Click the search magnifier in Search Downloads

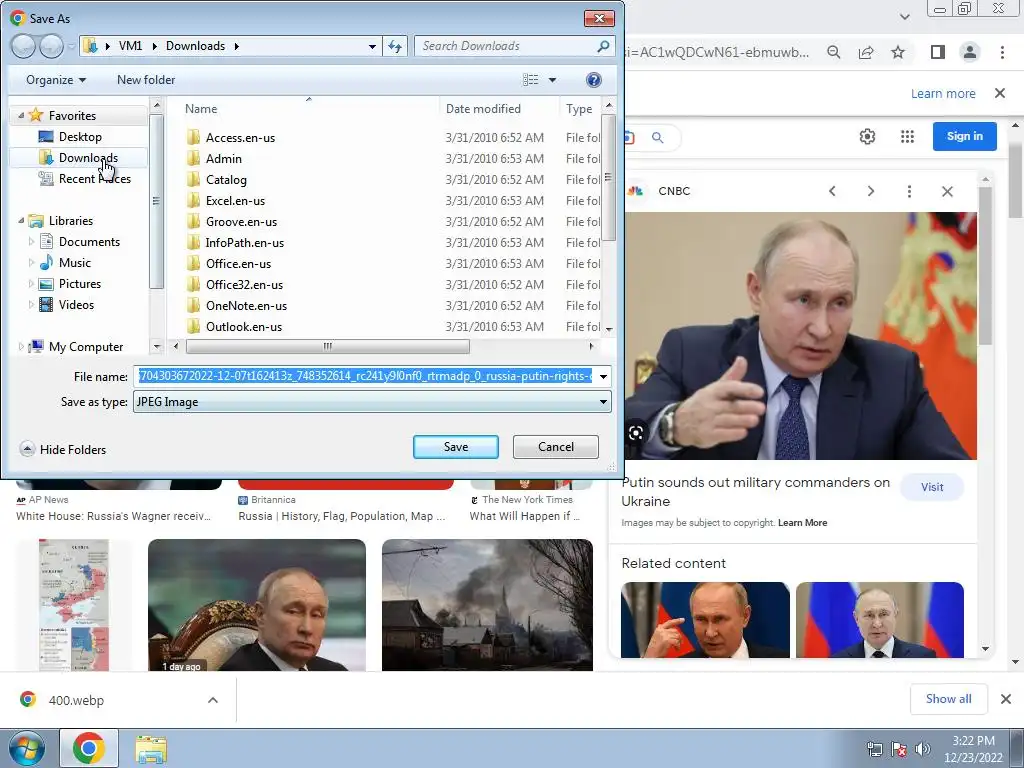[603, 46]
